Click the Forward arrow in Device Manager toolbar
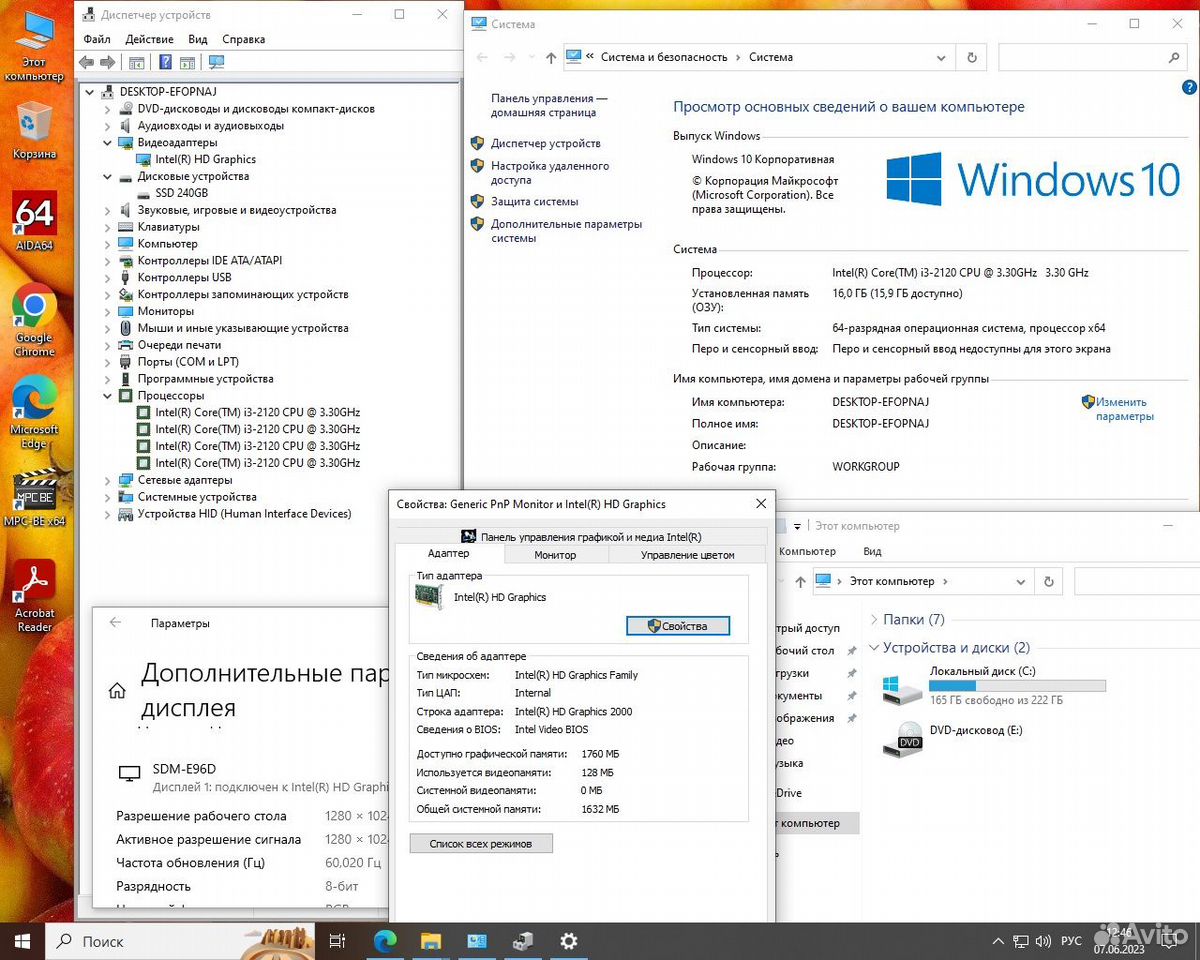 [106, 62]
